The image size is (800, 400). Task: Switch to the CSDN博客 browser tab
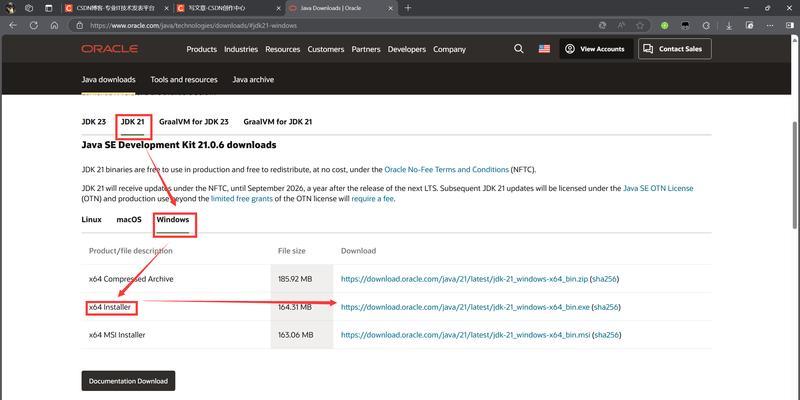point(117,8)
